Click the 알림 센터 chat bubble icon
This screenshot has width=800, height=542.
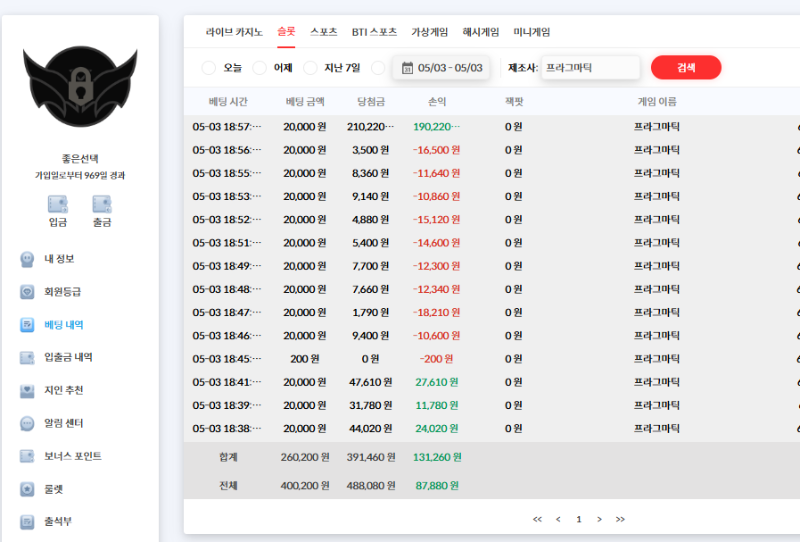point(27,424)
